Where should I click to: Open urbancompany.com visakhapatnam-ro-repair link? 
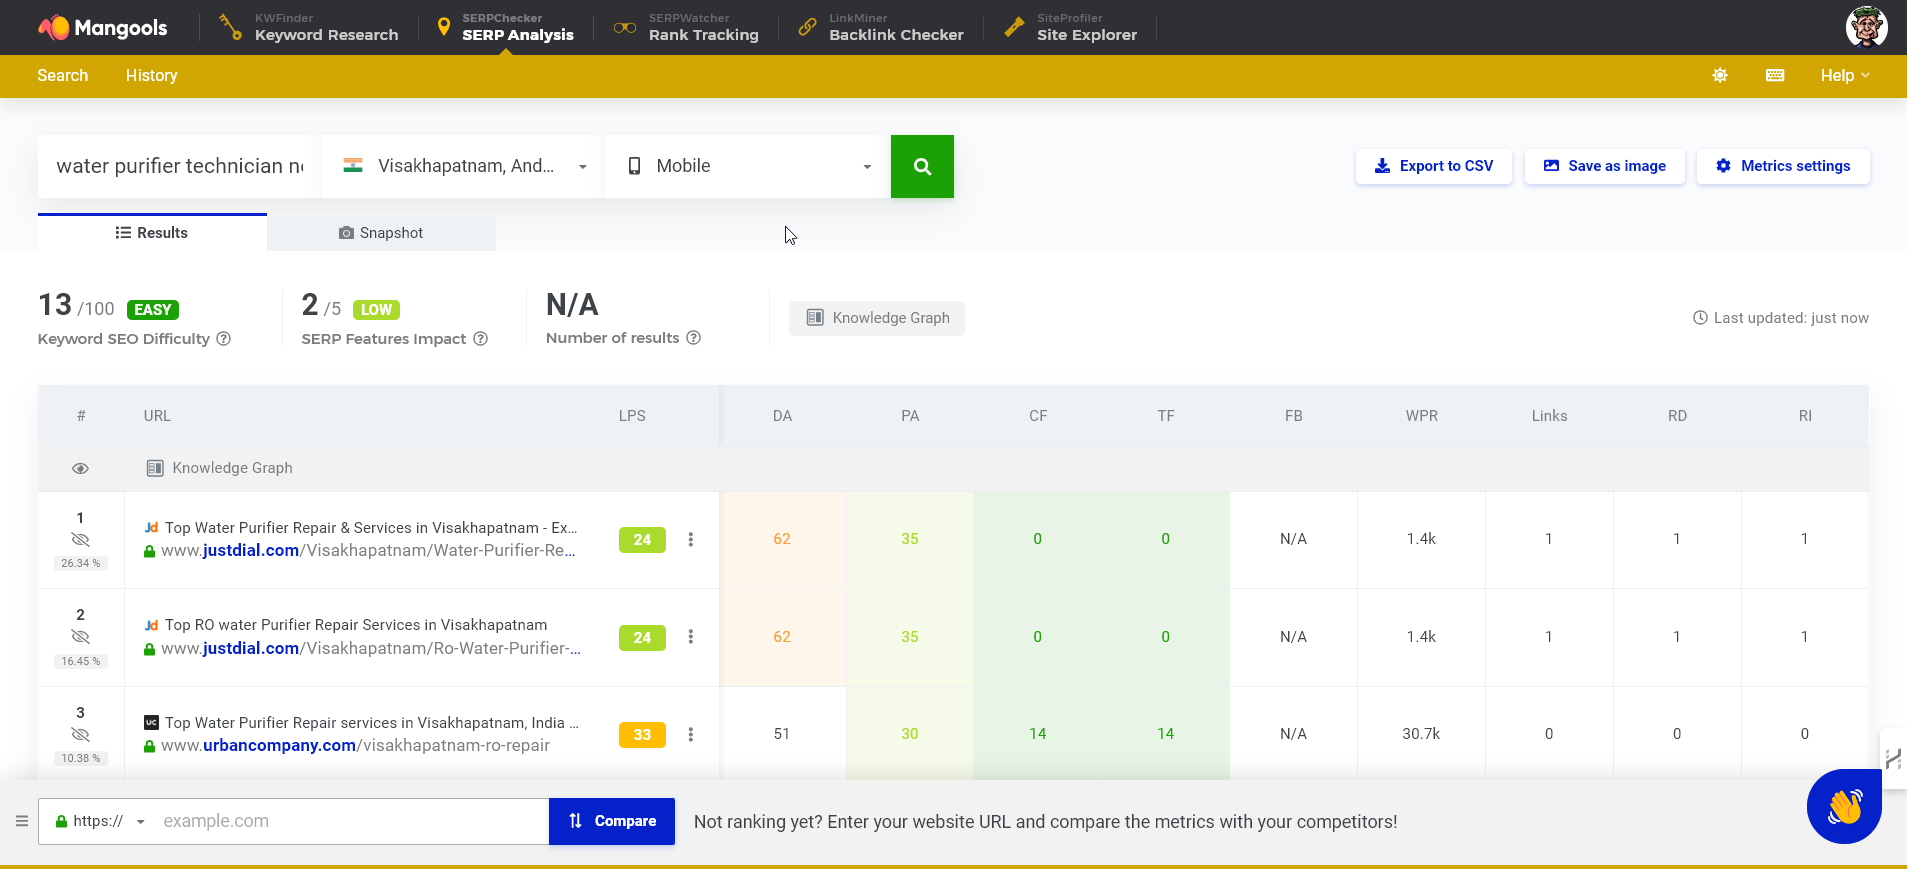(x=355, y=746)
